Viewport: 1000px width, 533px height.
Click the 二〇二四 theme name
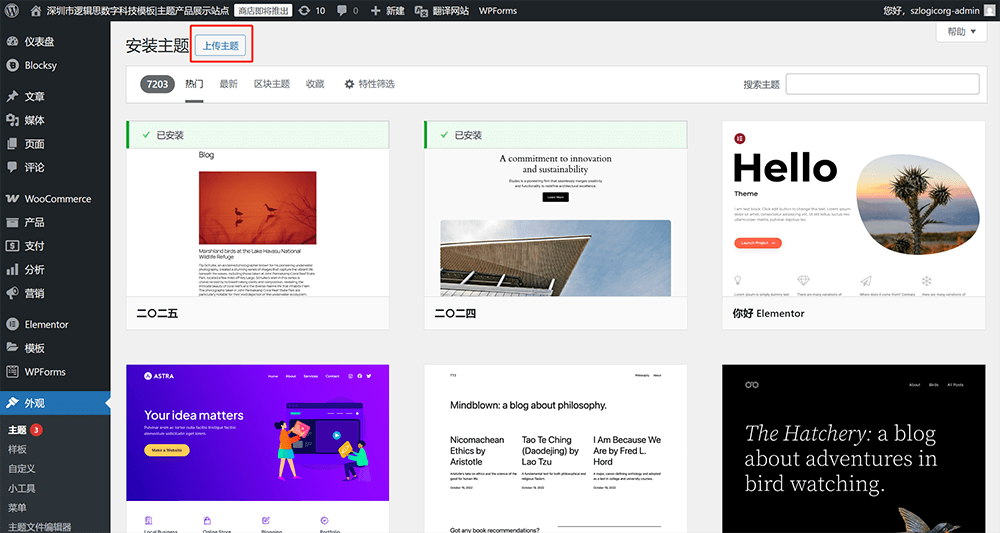click(455, 313)
